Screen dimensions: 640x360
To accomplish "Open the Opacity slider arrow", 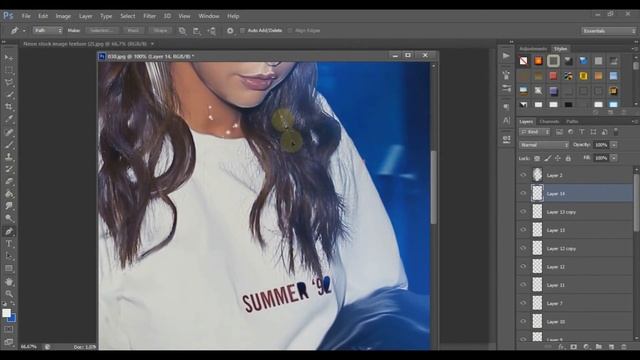I will click(614, 145).
